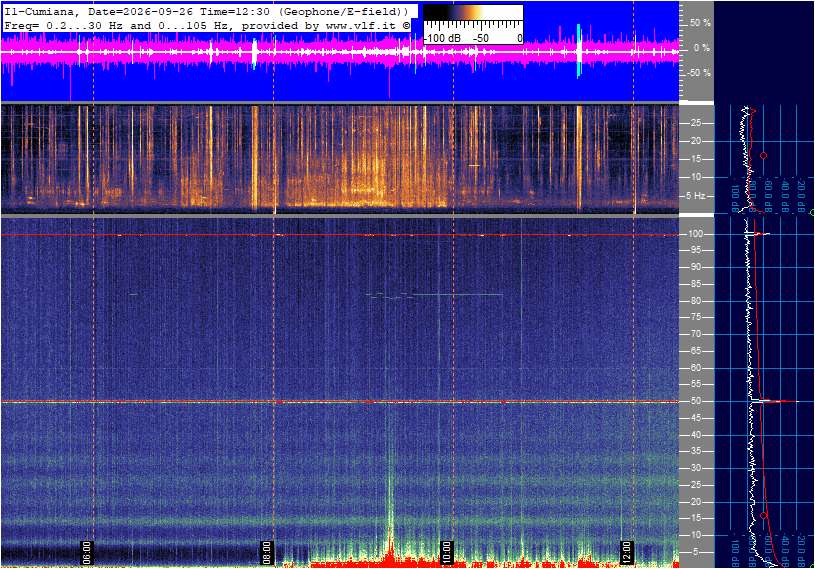Click the 12:00 time marker label

(x=626, y=552)
